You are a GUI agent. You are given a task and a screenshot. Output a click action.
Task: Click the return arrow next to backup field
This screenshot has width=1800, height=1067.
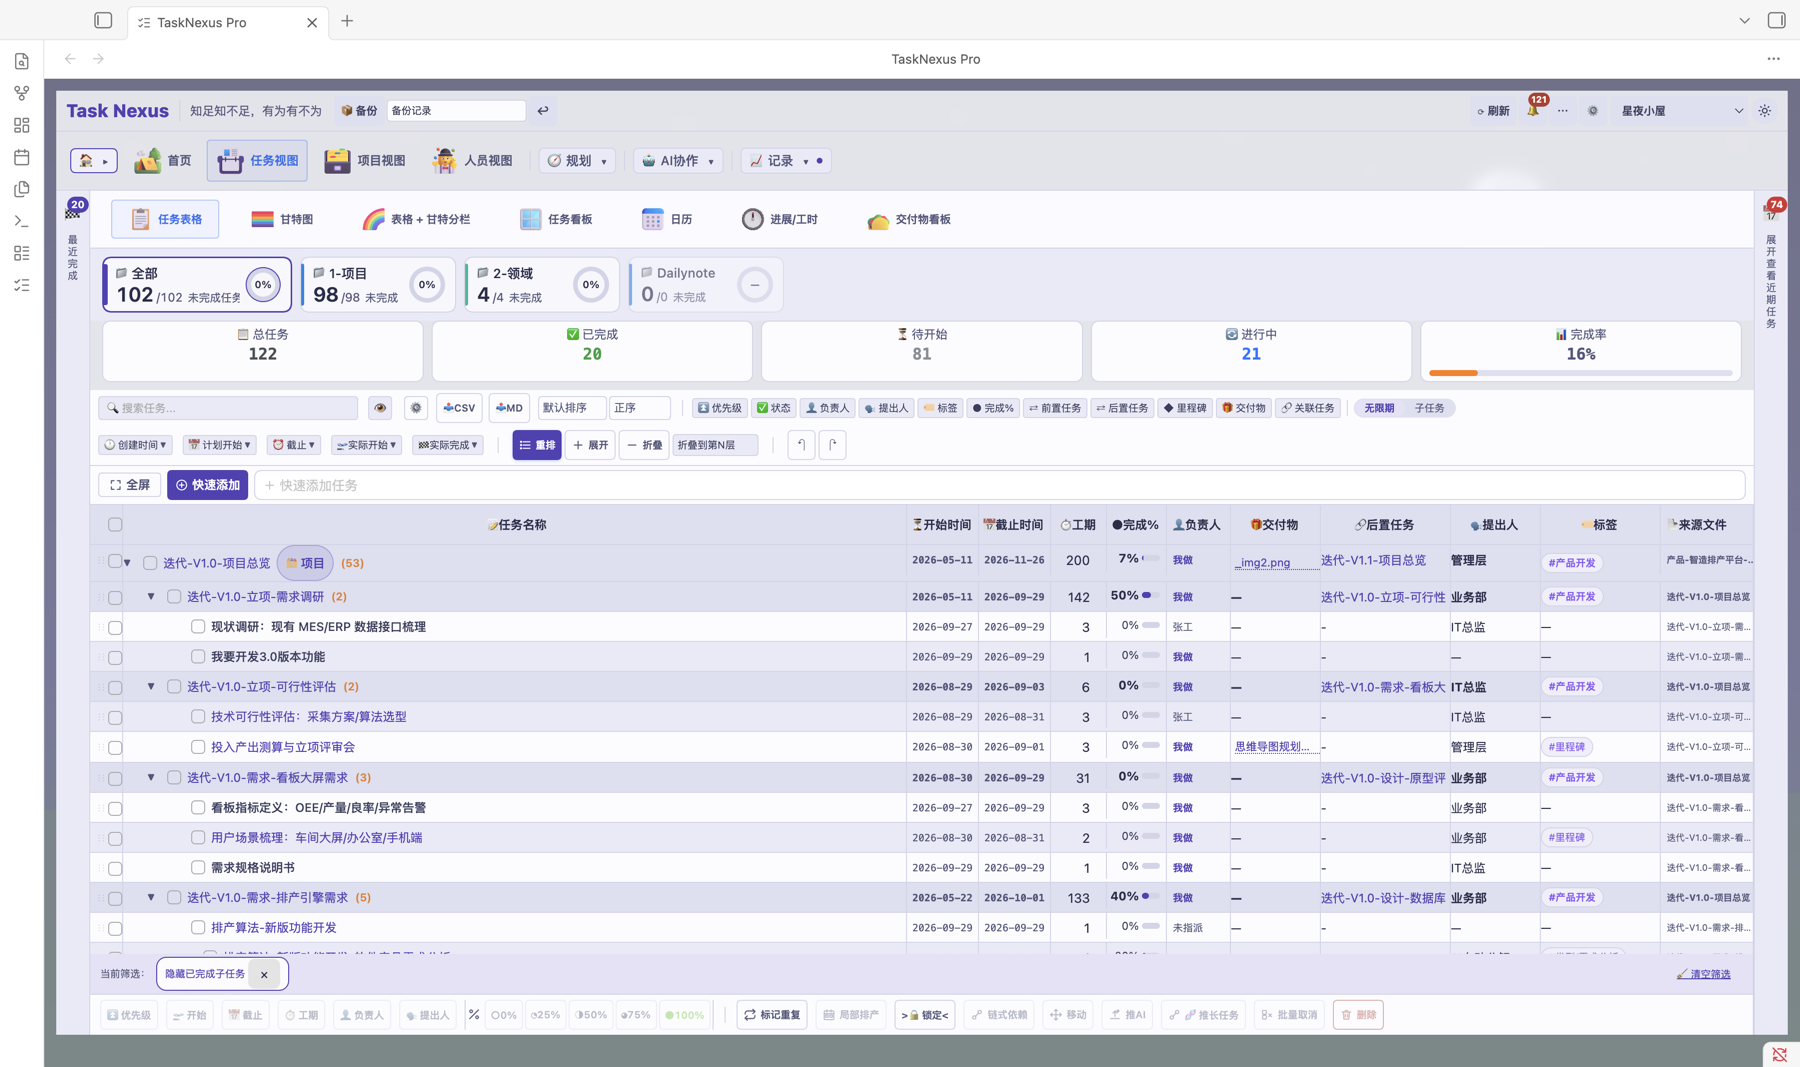pos(543,111)
